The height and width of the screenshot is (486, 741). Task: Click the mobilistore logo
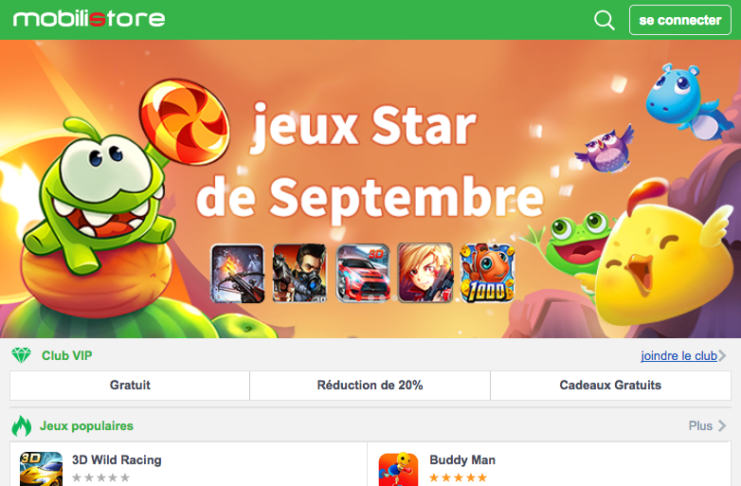[x=89, y=19]
